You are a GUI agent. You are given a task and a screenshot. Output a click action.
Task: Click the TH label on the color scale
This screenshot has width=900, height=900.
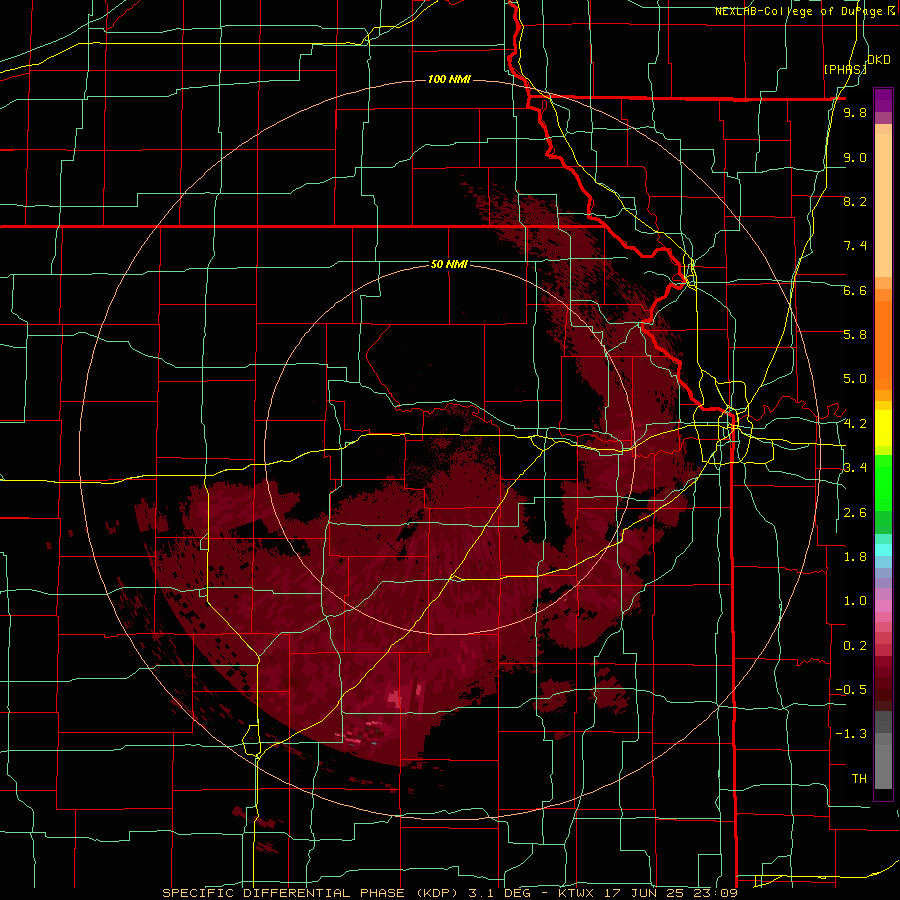pos(859,779)
